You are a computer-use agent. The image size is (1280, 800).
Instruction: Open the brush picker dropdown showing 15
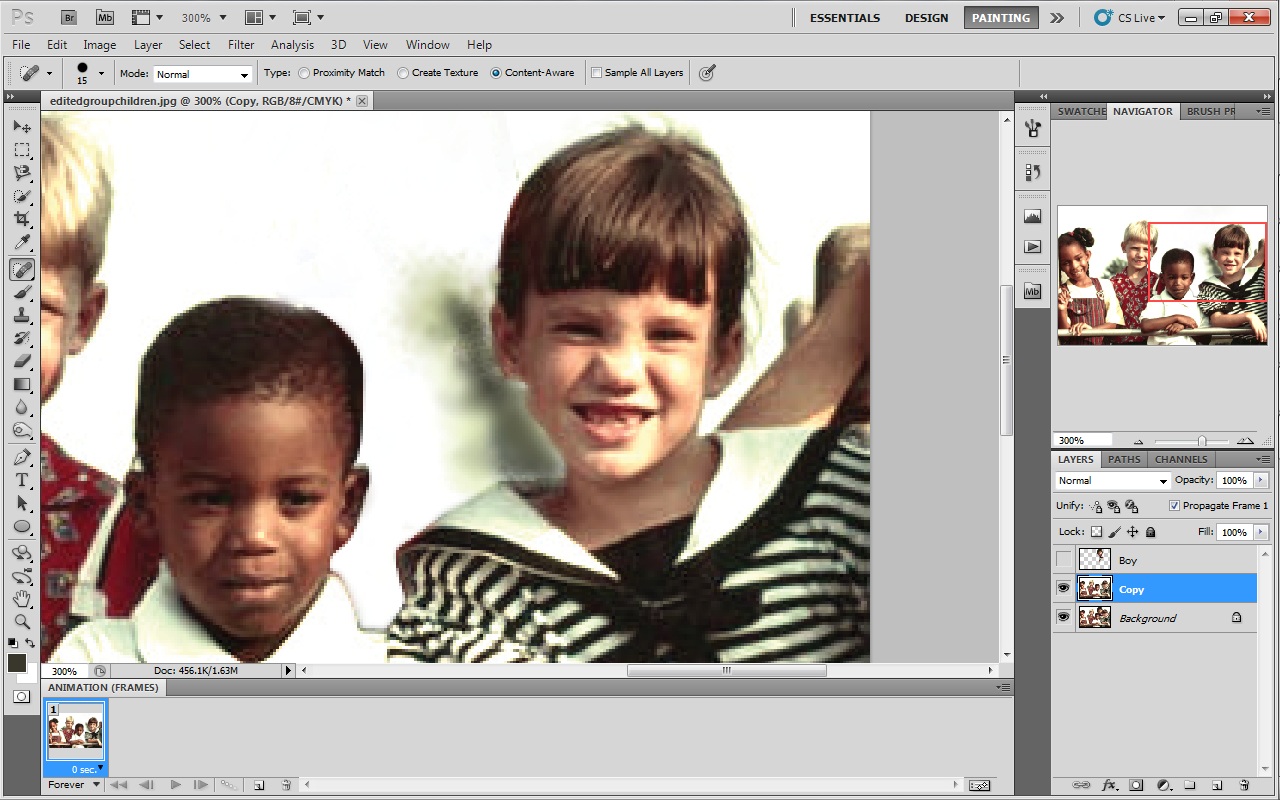(101, 73)
